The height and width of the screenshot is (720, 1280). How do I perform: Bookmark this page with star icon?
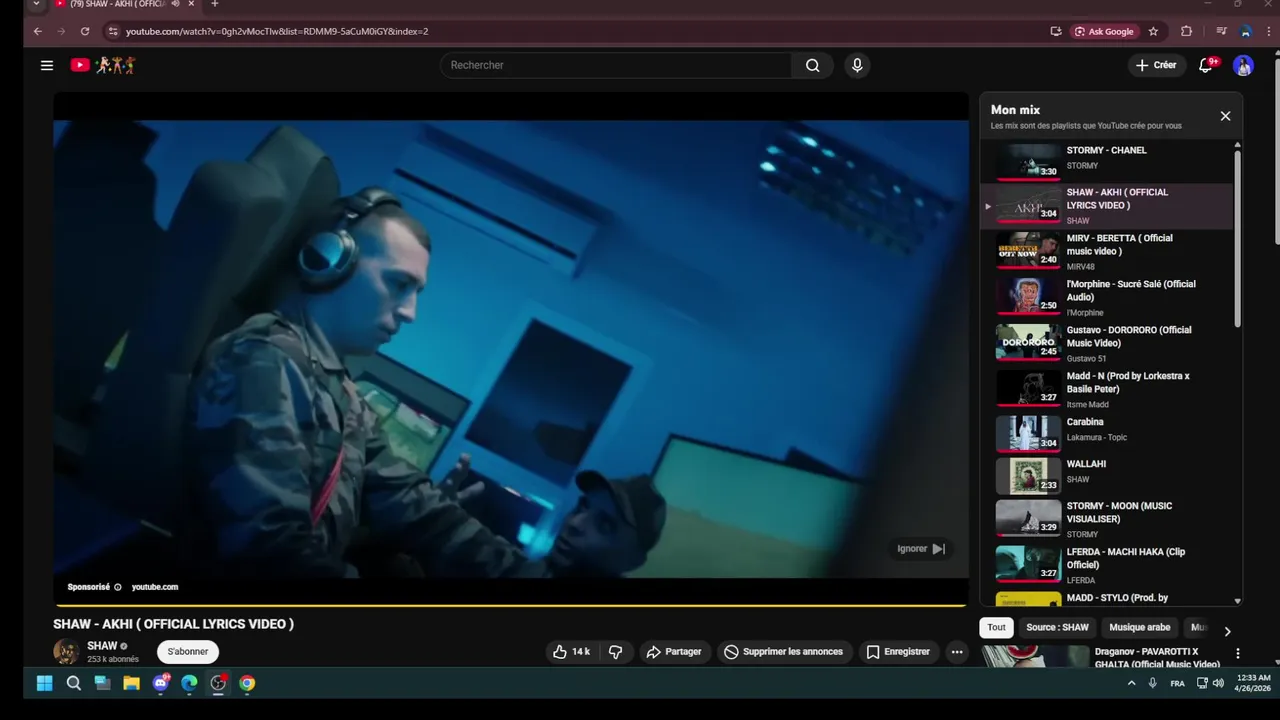point(1153,31)
